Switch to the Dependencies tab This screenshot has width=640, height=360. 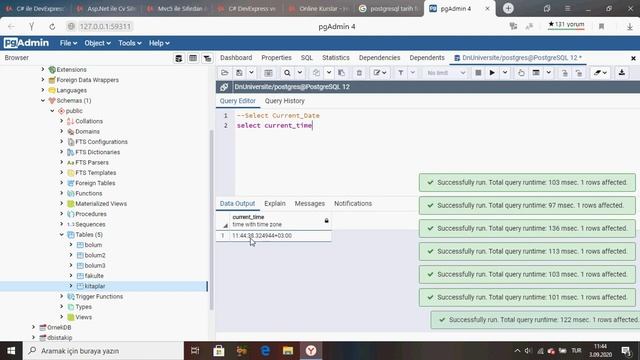click(379, 58)
